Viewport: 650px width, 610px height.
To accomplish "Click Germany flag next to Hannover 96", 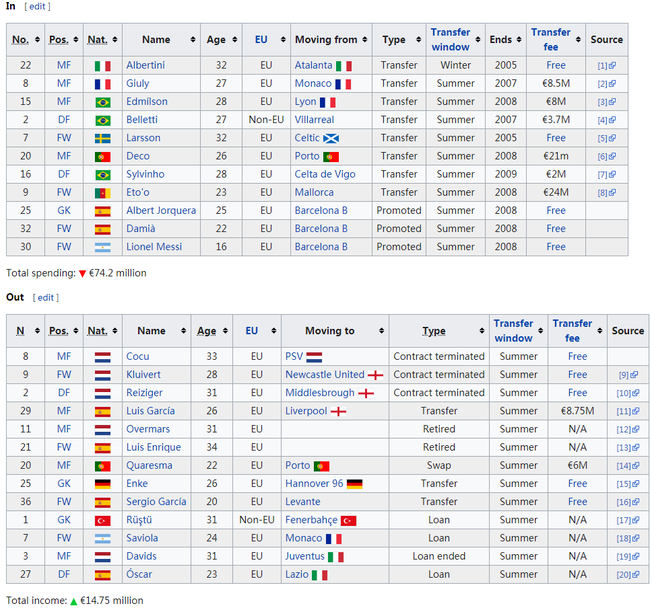I will (x=354, y=484).
